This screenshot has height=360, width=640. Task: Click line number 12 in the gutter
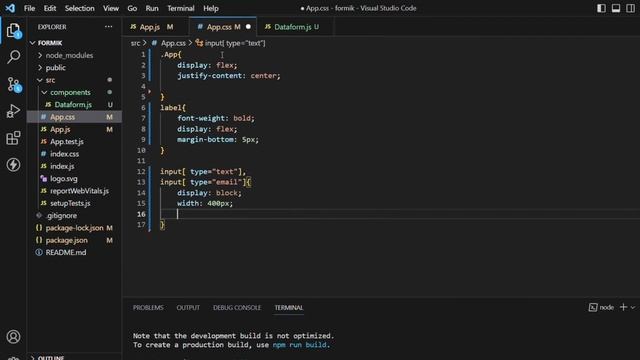(x=141, y=171)
